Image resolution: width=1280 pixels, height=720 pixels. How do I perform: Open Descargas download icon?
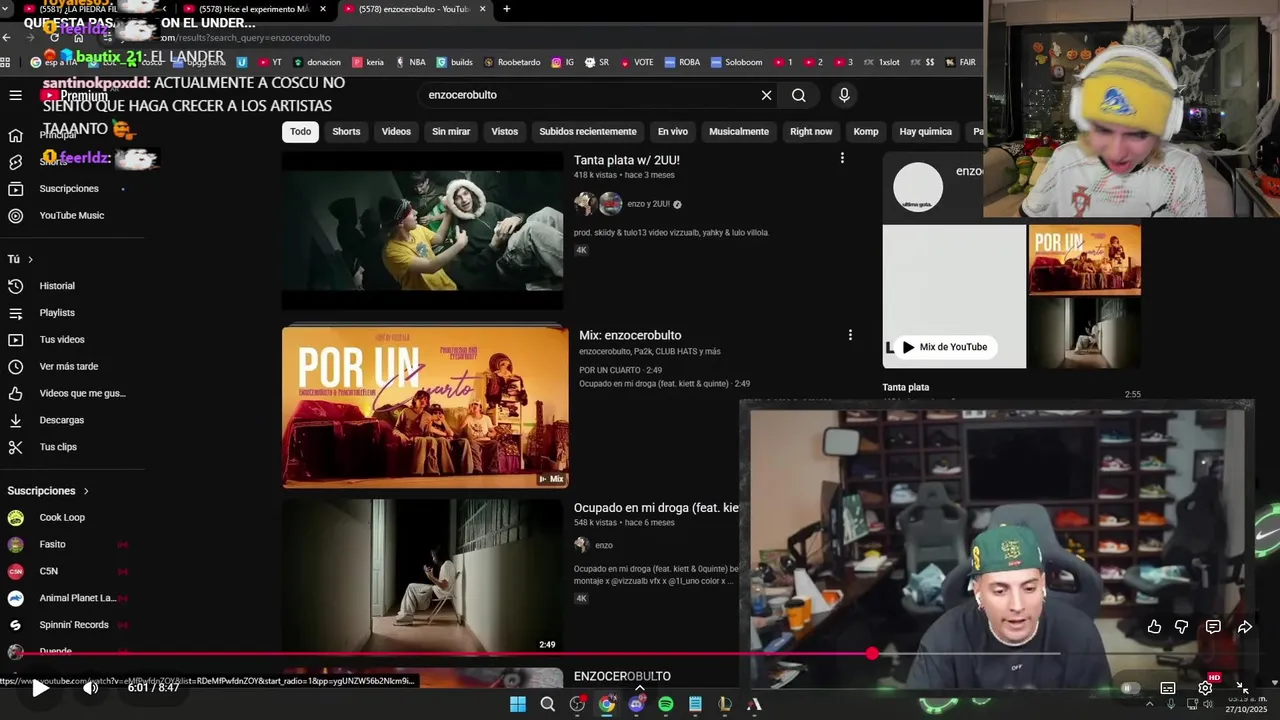[x=16, y=421]
